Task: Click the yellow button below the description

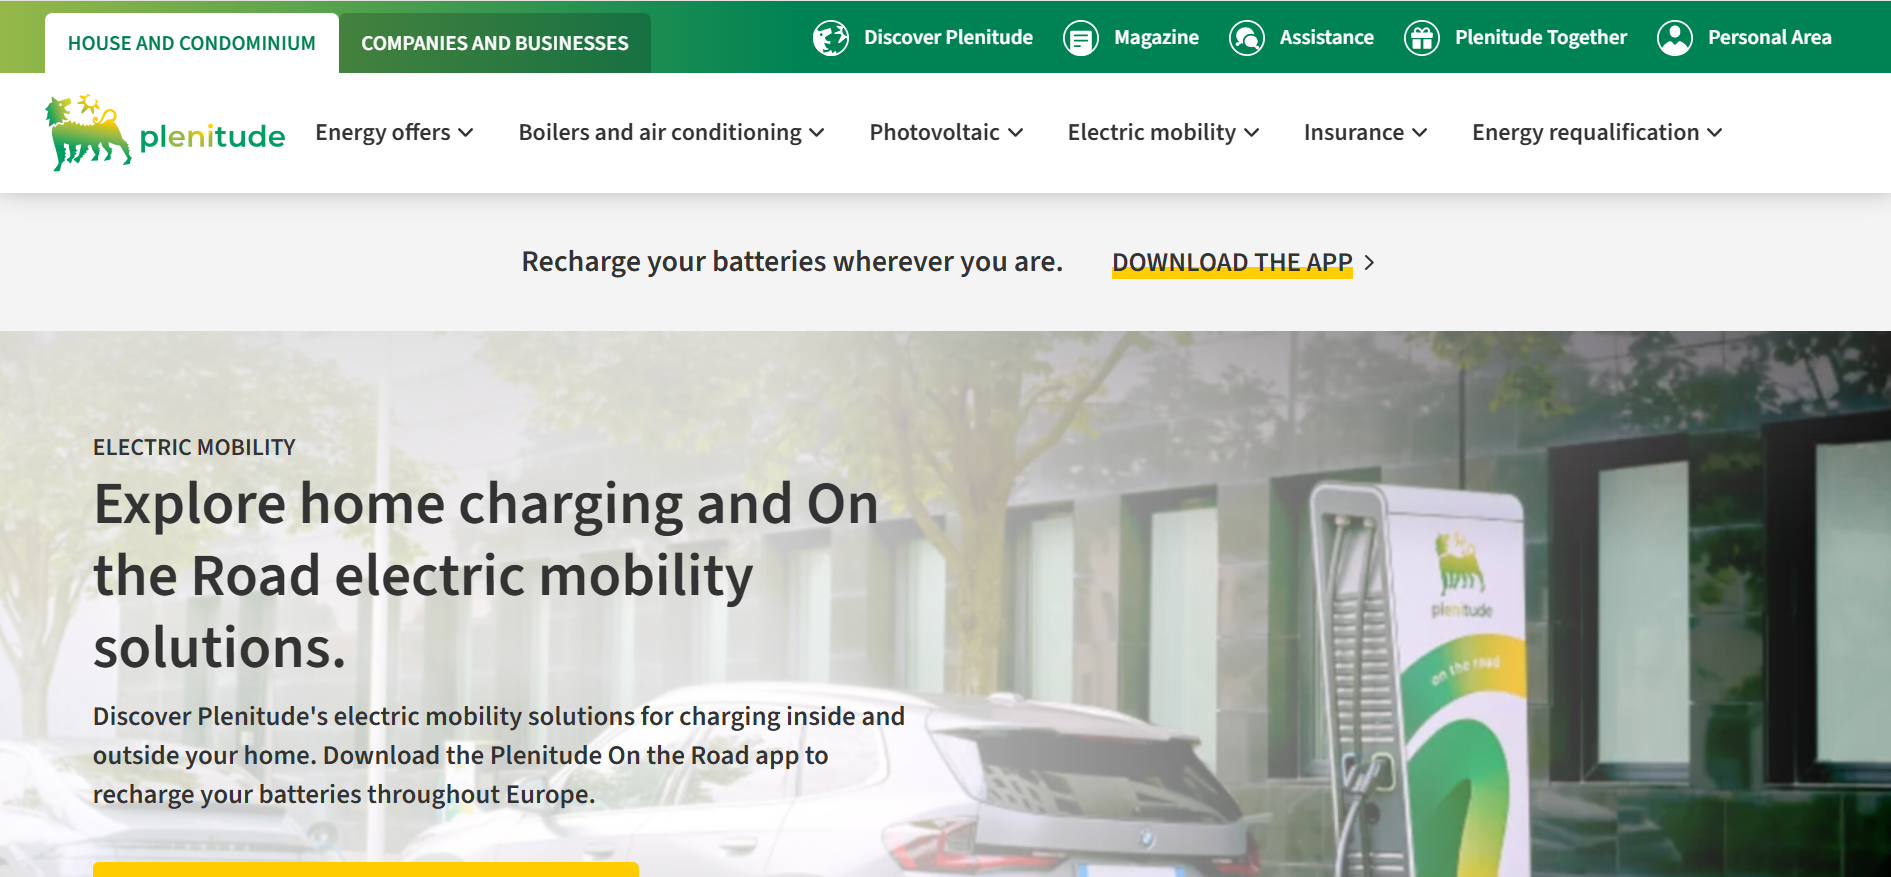Action: point(366,869)
